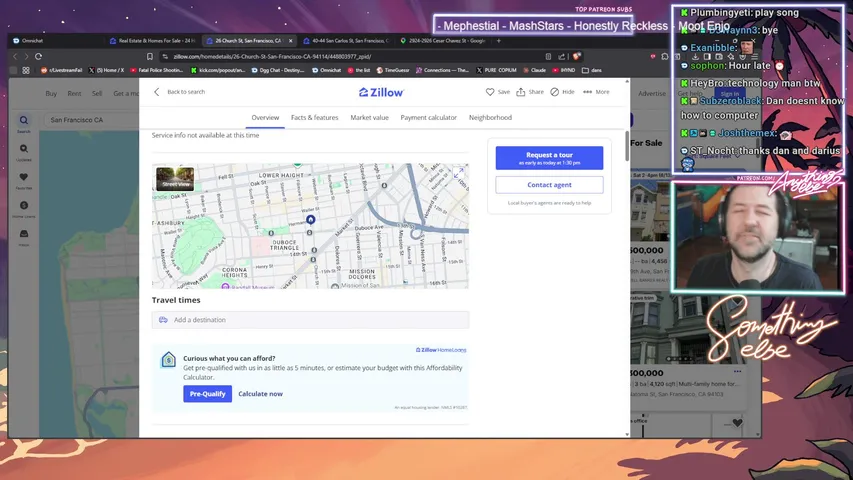Open the Sell menu in the background page
The height and width of the screenshot is (480, 853).
point(97,94)
